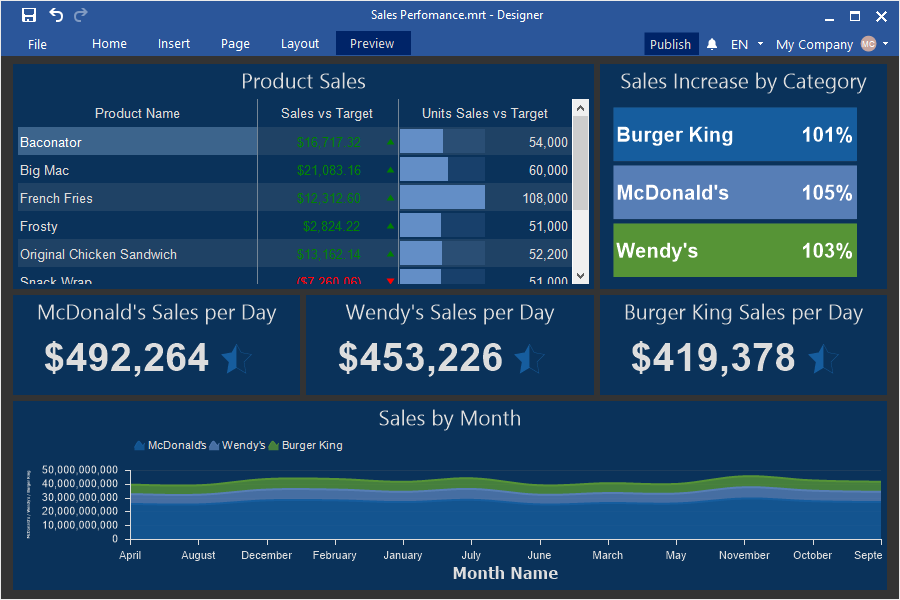Click the Sales by Month chart title
Viewport: 900px width, 600px height.
[449, 419]
